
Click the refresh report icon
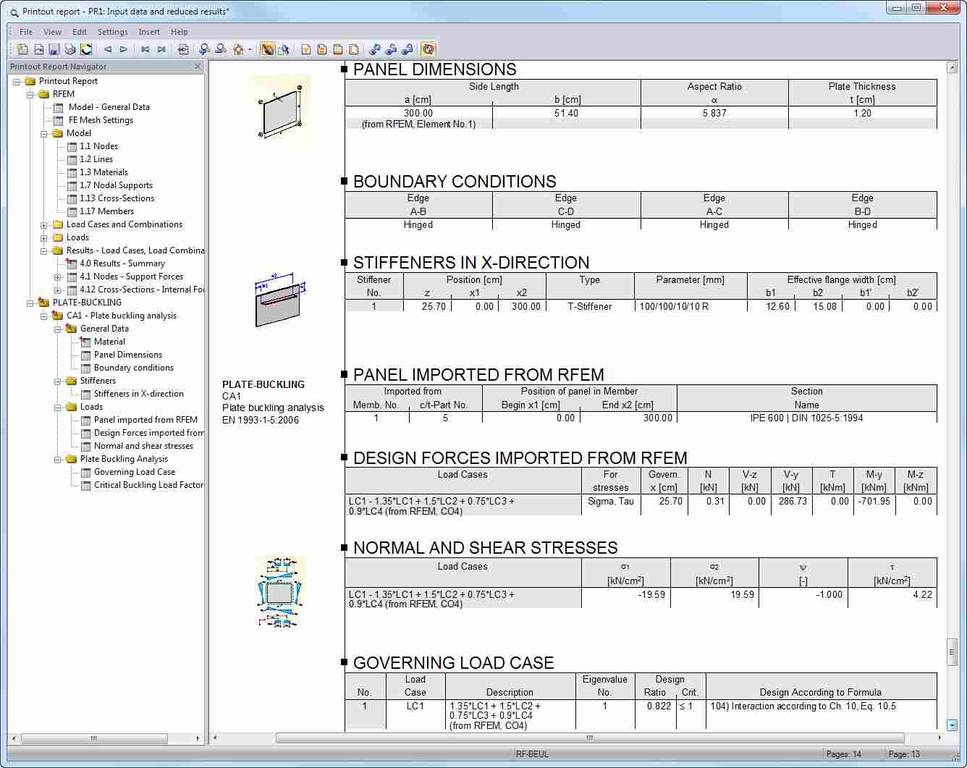(x=86, y=49)
